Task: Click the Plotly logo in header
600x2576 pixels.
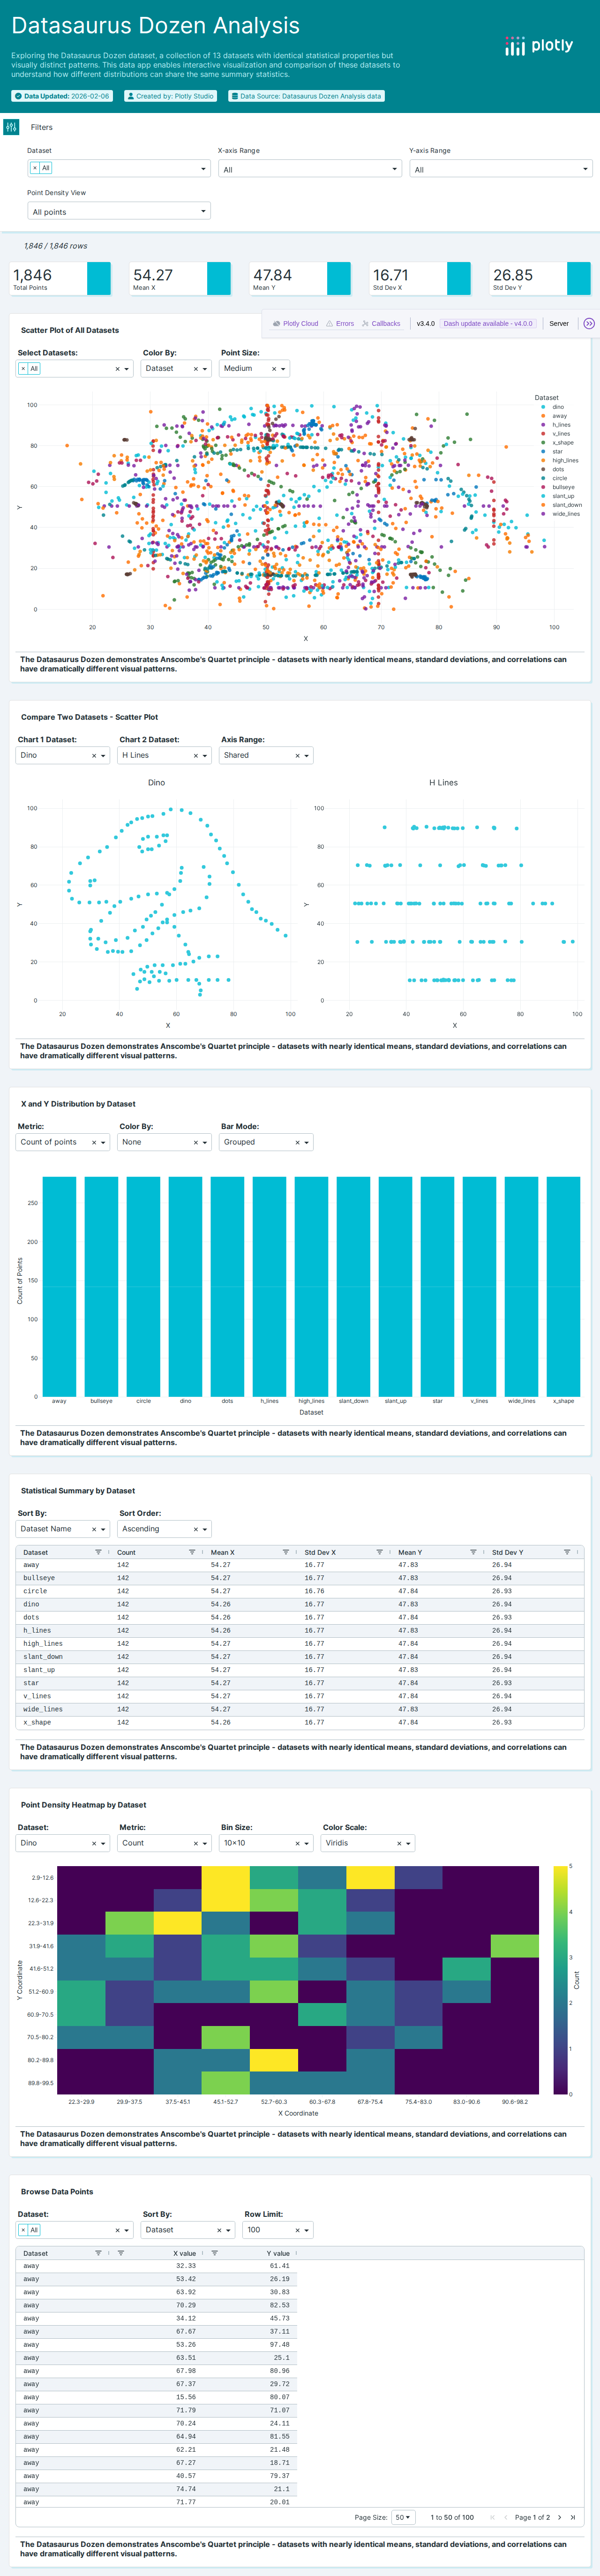Action: (x=539, y=46)
